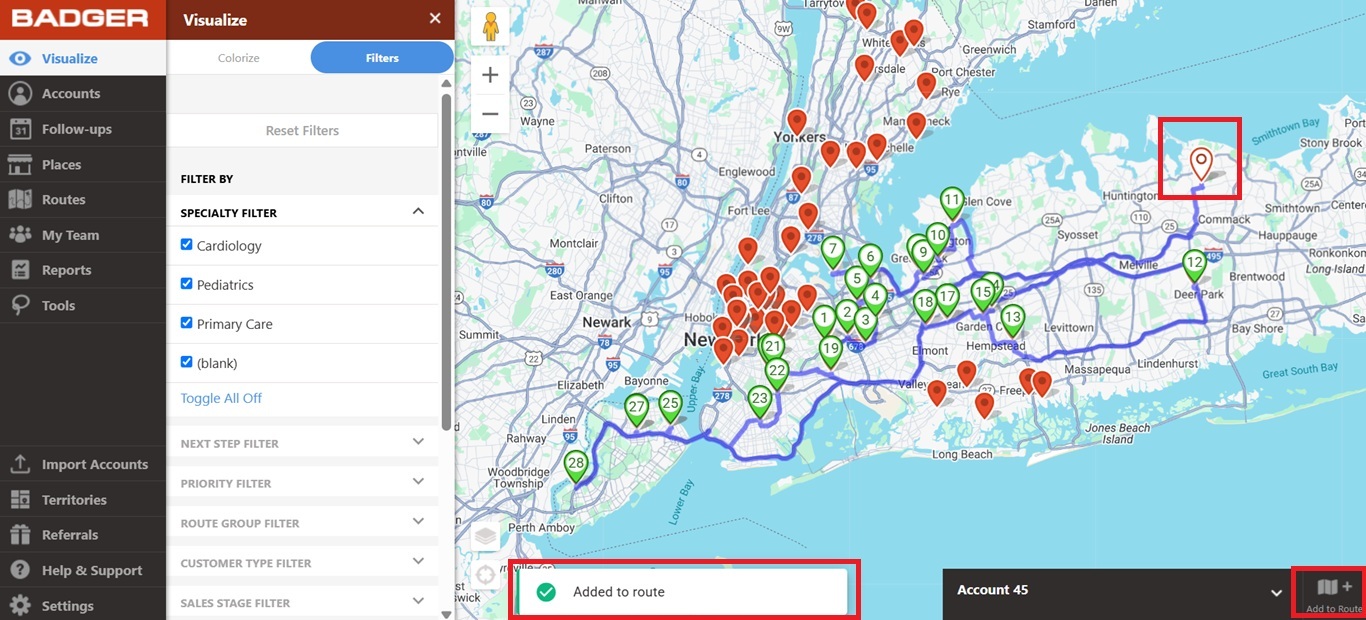Open Follow-ups calendar icon
The image size is (1366, 620).
(19, 129)
